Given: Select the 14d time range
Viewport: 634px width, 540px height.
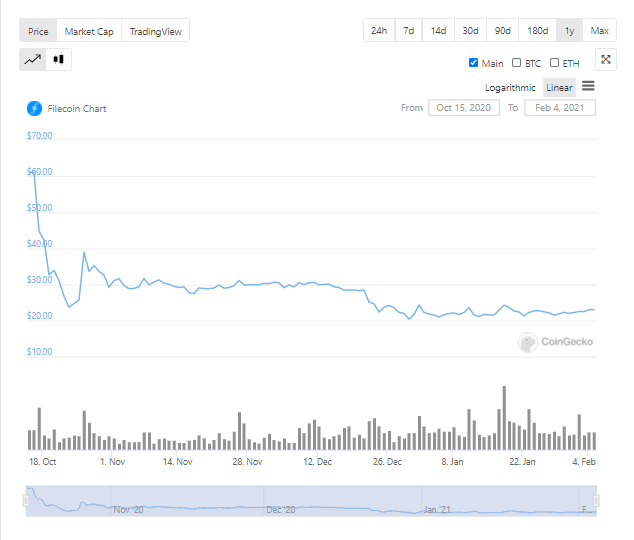Looking at the screenshot, I should pyautogui.click(x=438, y=30).
